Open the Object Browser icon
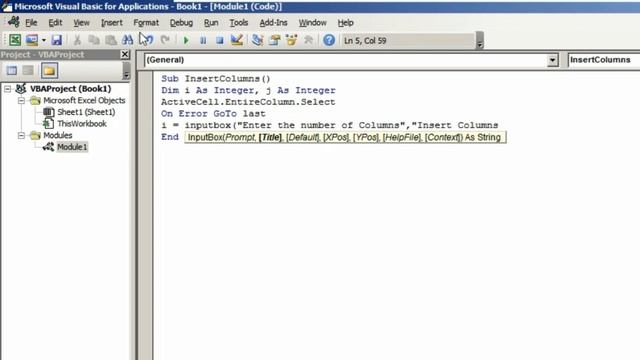640x360 pixels. click(291, 40)
